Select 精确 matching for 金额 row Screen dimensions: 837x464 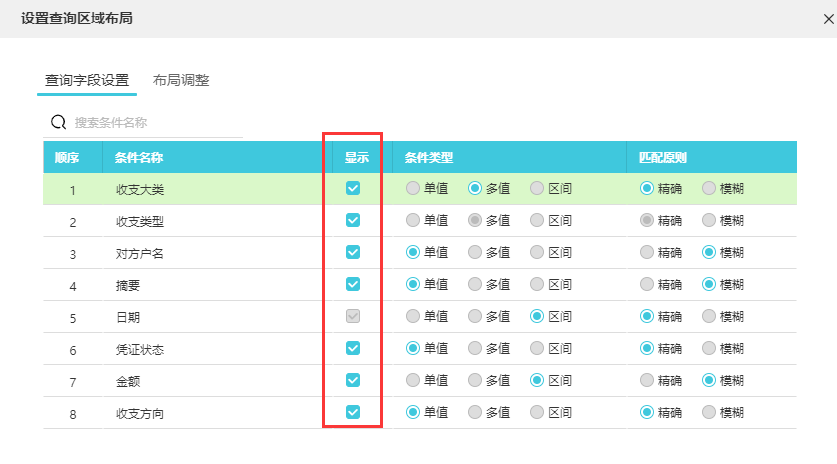pyautogui.click(x=647, y=380)
